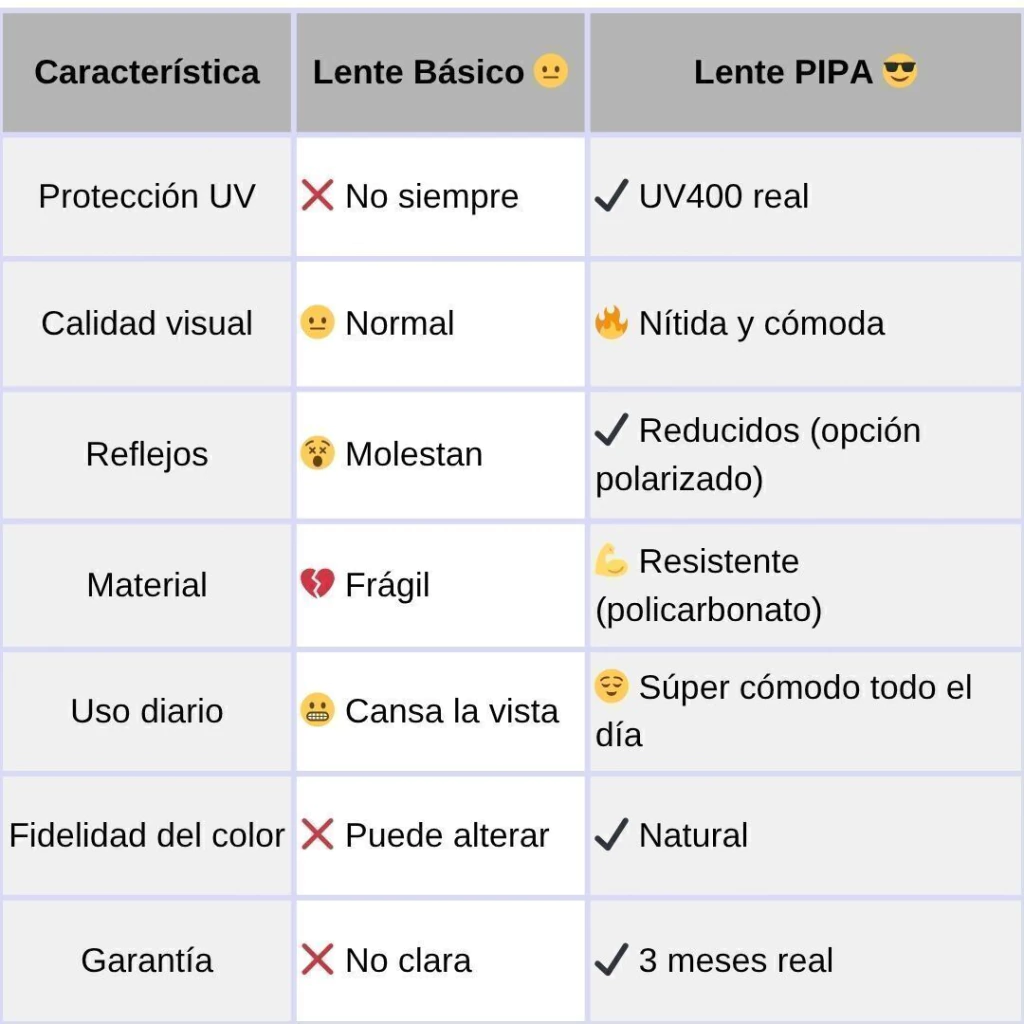Viewport: 1024px width, 1024px height.
Task: Click the grimacing emoji beside Cansa la vista
Action: [x=317, y=711]
